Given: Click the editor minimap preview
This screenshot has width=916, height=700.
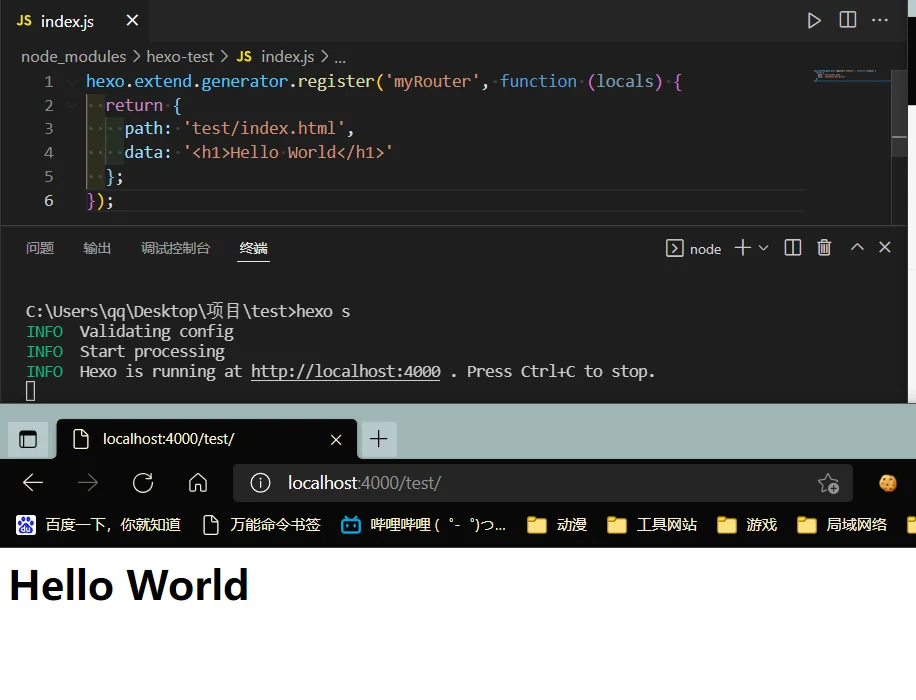Looking at the screenshot, I should click(852, 75).
